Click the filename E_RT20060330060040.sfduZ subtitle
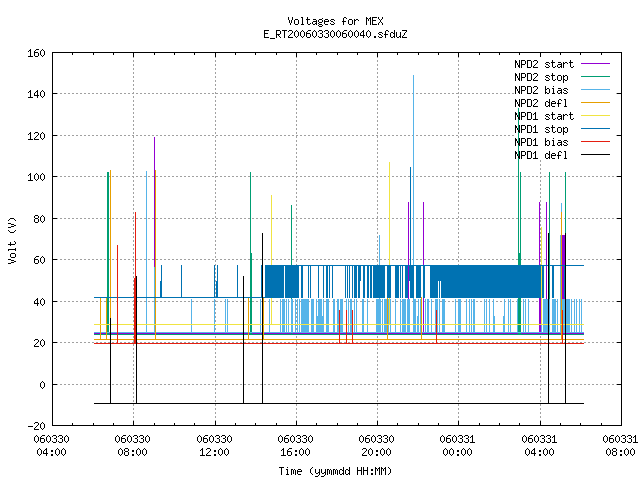640x480 pixels. (x=335, y=34)
